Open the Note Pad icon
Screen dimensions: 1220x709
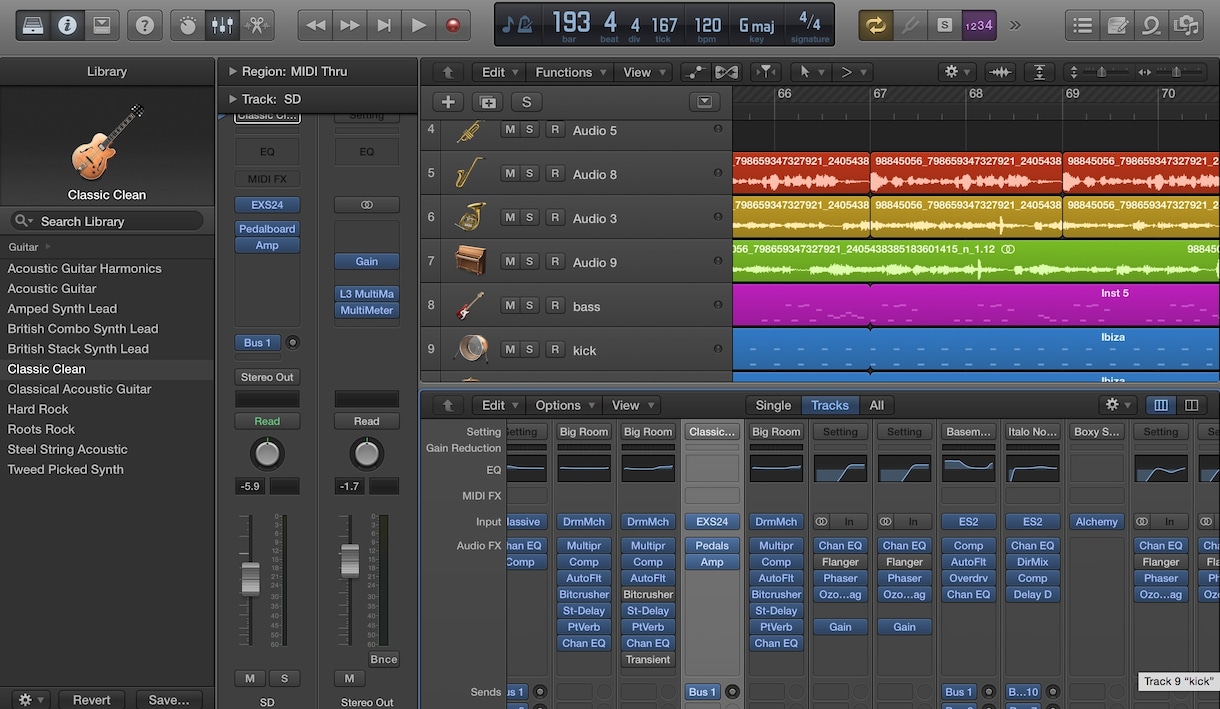coord(1118,25)
